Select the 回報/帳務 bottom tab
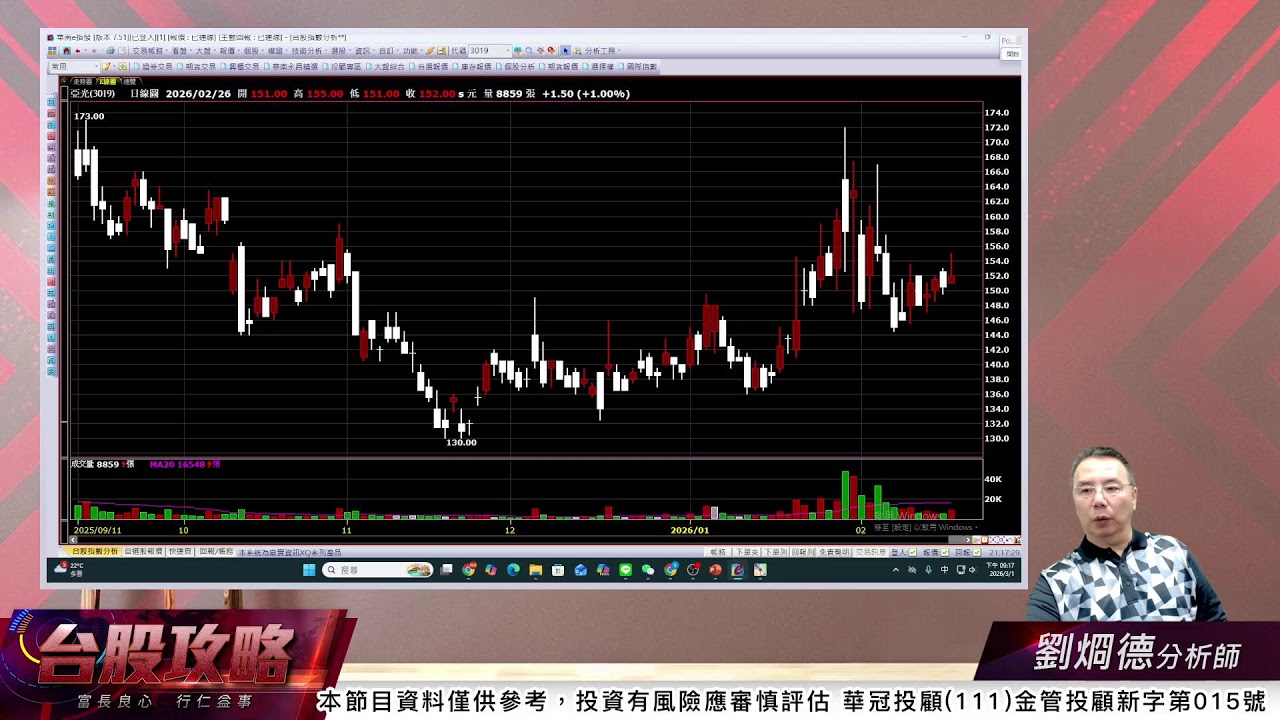The image size is (1280, 720). coord(215,551)
